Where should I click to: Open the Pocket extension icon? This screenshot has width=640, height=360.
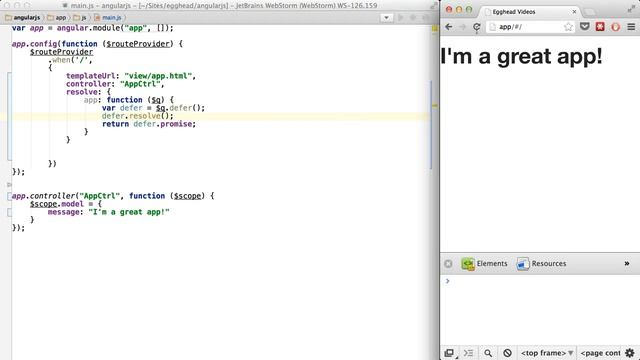[584, 27]
